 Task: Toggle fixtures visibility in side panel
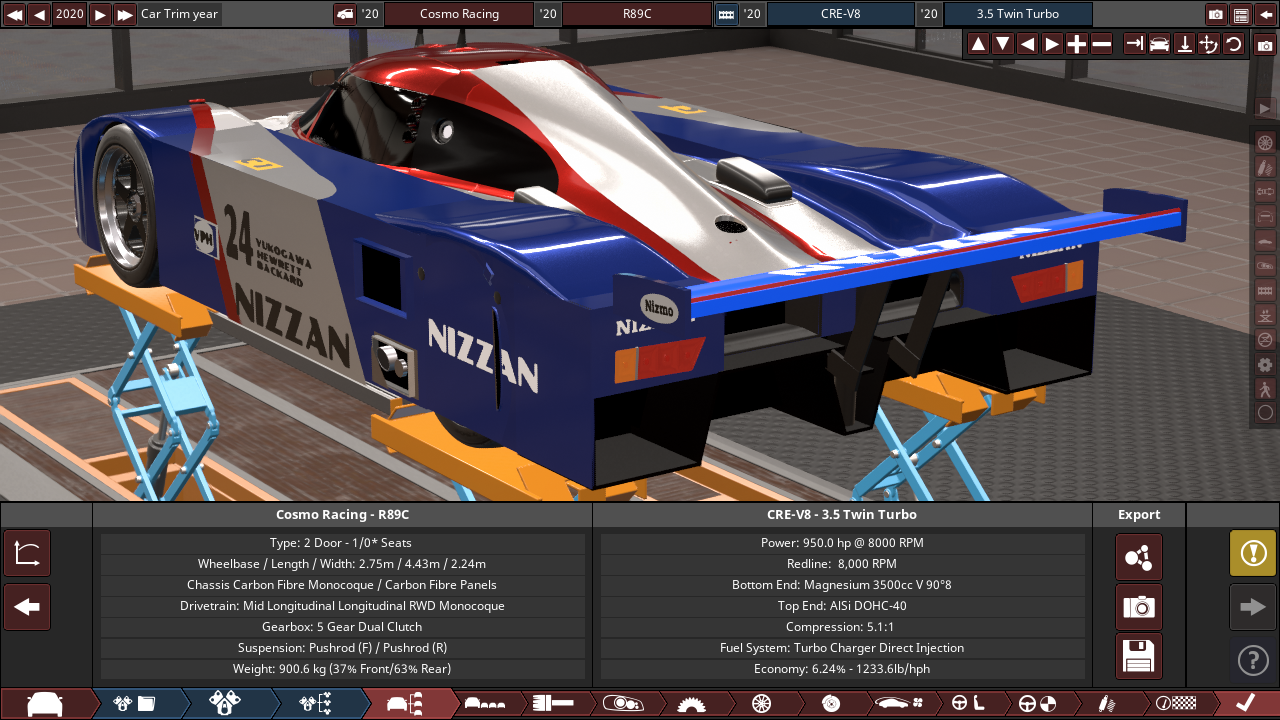pyautogui.click(x=1265, y=265)
